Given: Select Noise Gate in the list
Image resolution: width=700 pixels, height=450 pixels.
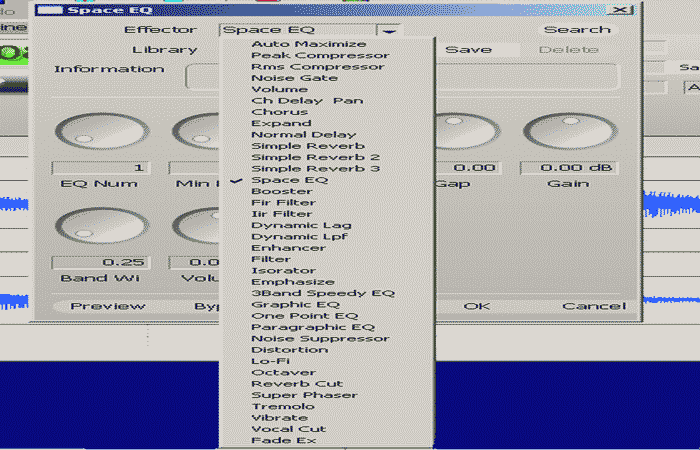Looking at the screenshot, I should click(x=295, y=78).
